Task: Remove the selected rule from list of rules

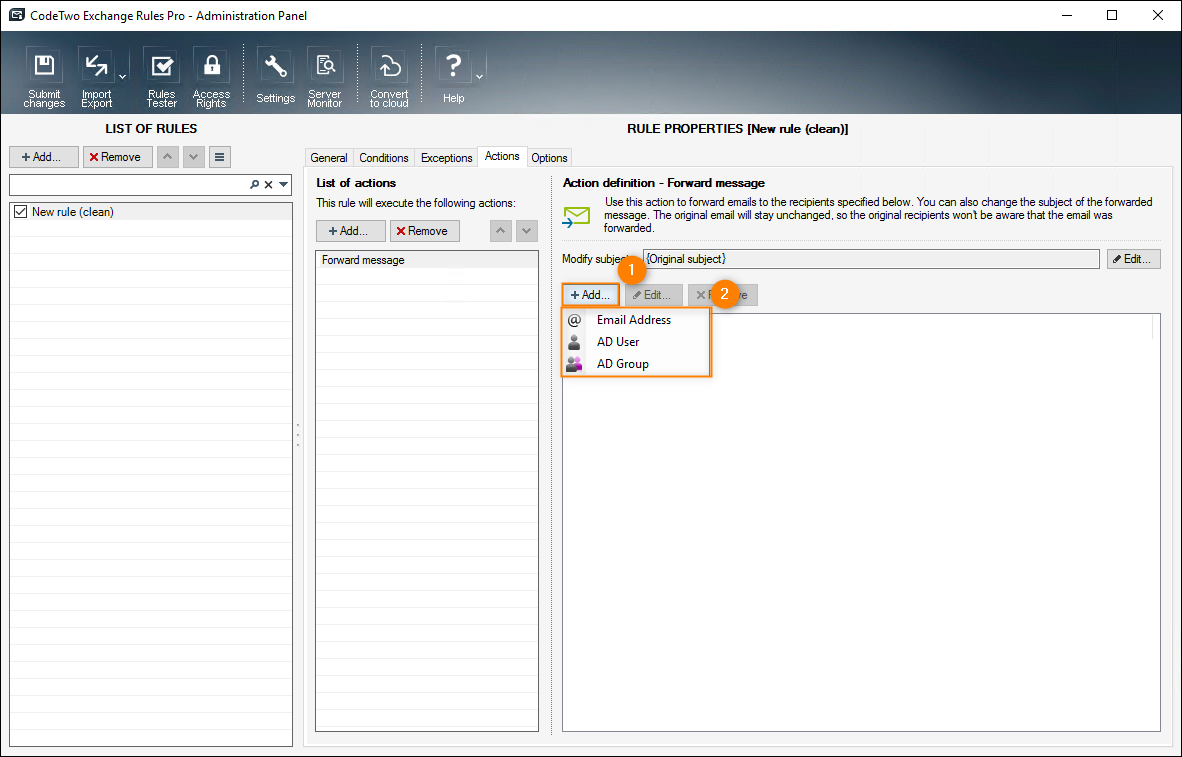Action: point(118,157)
